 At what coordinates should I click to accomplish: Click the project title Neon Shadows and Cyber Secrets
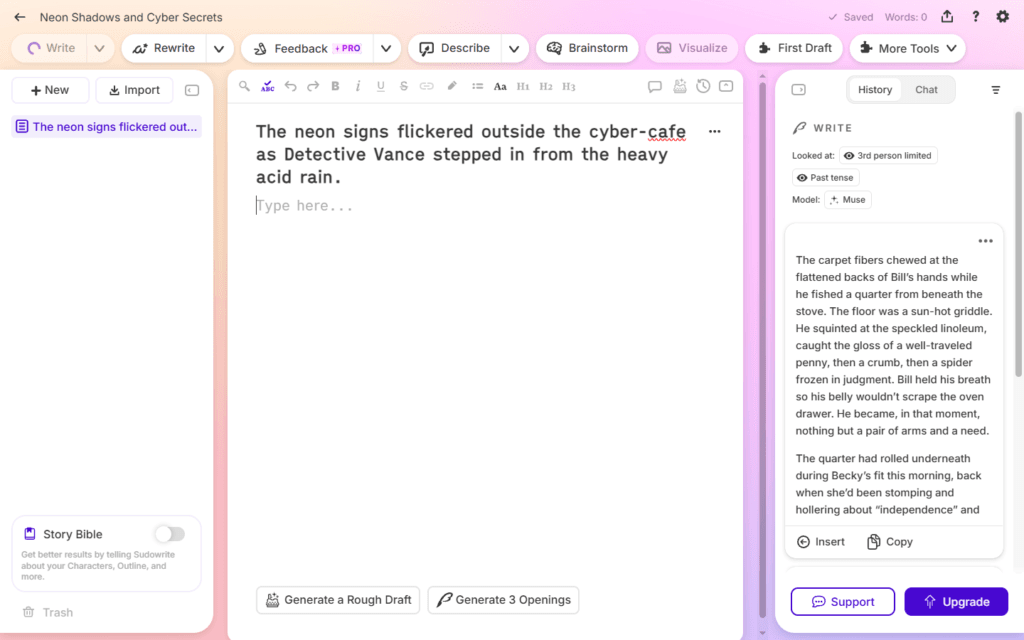131,17
